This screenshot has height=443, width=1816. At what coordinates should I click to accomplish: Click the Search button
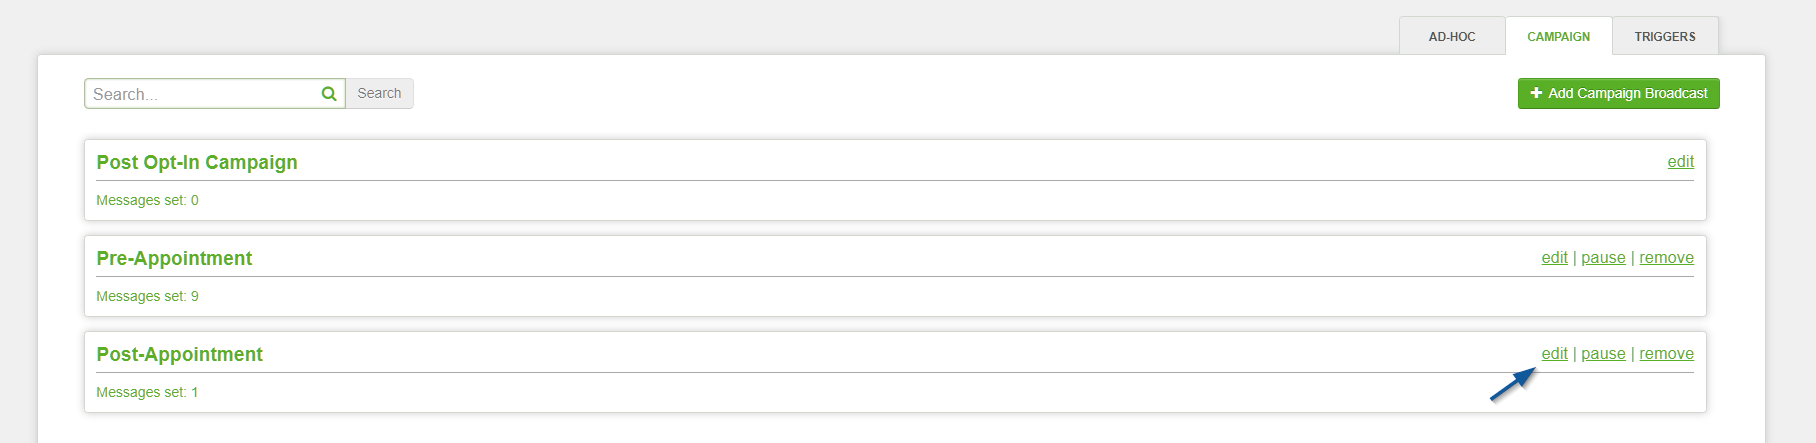click(x=379, y=93)
